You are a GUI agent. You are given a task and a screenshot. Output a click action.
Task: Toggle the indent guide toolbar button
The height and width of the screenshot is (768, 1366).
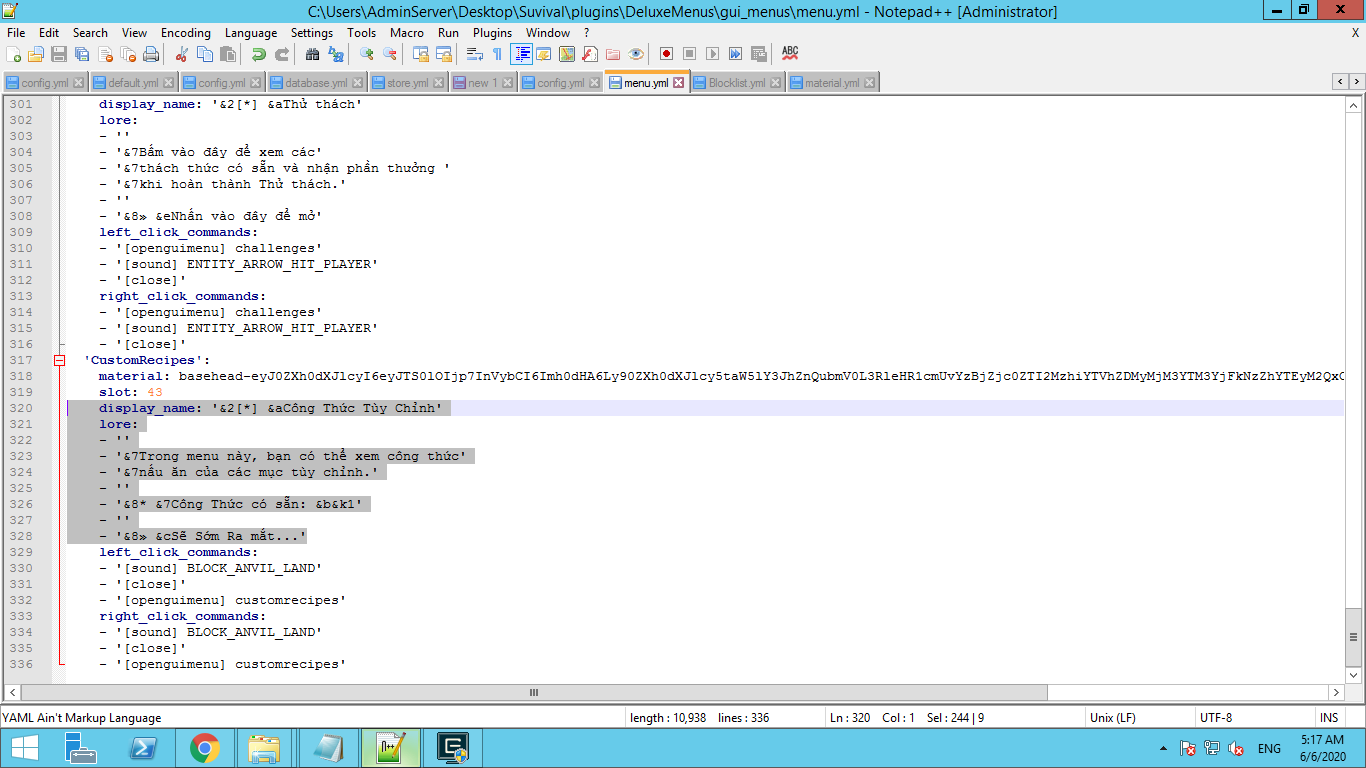tap(521, 54)
